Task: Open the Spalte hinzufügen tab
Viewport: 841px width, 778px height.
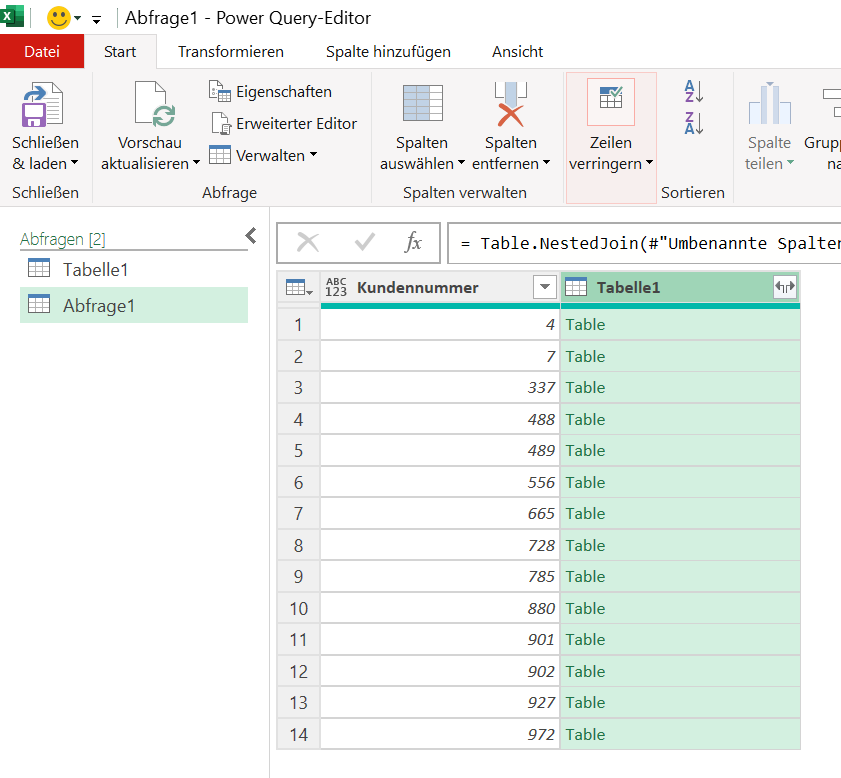Action: pyautogui.click(x=388, y=51)
